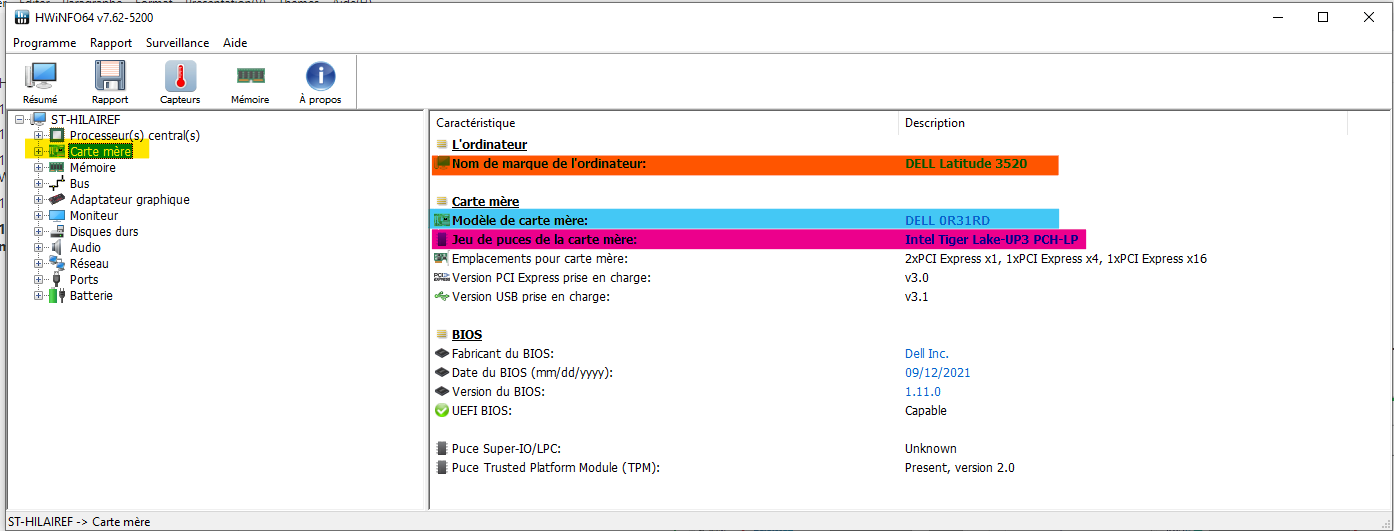The width and height of the screenshot is (1394, 531).
Task: Collapse the ST-HILAIREF root node
Action: point(20,120)
